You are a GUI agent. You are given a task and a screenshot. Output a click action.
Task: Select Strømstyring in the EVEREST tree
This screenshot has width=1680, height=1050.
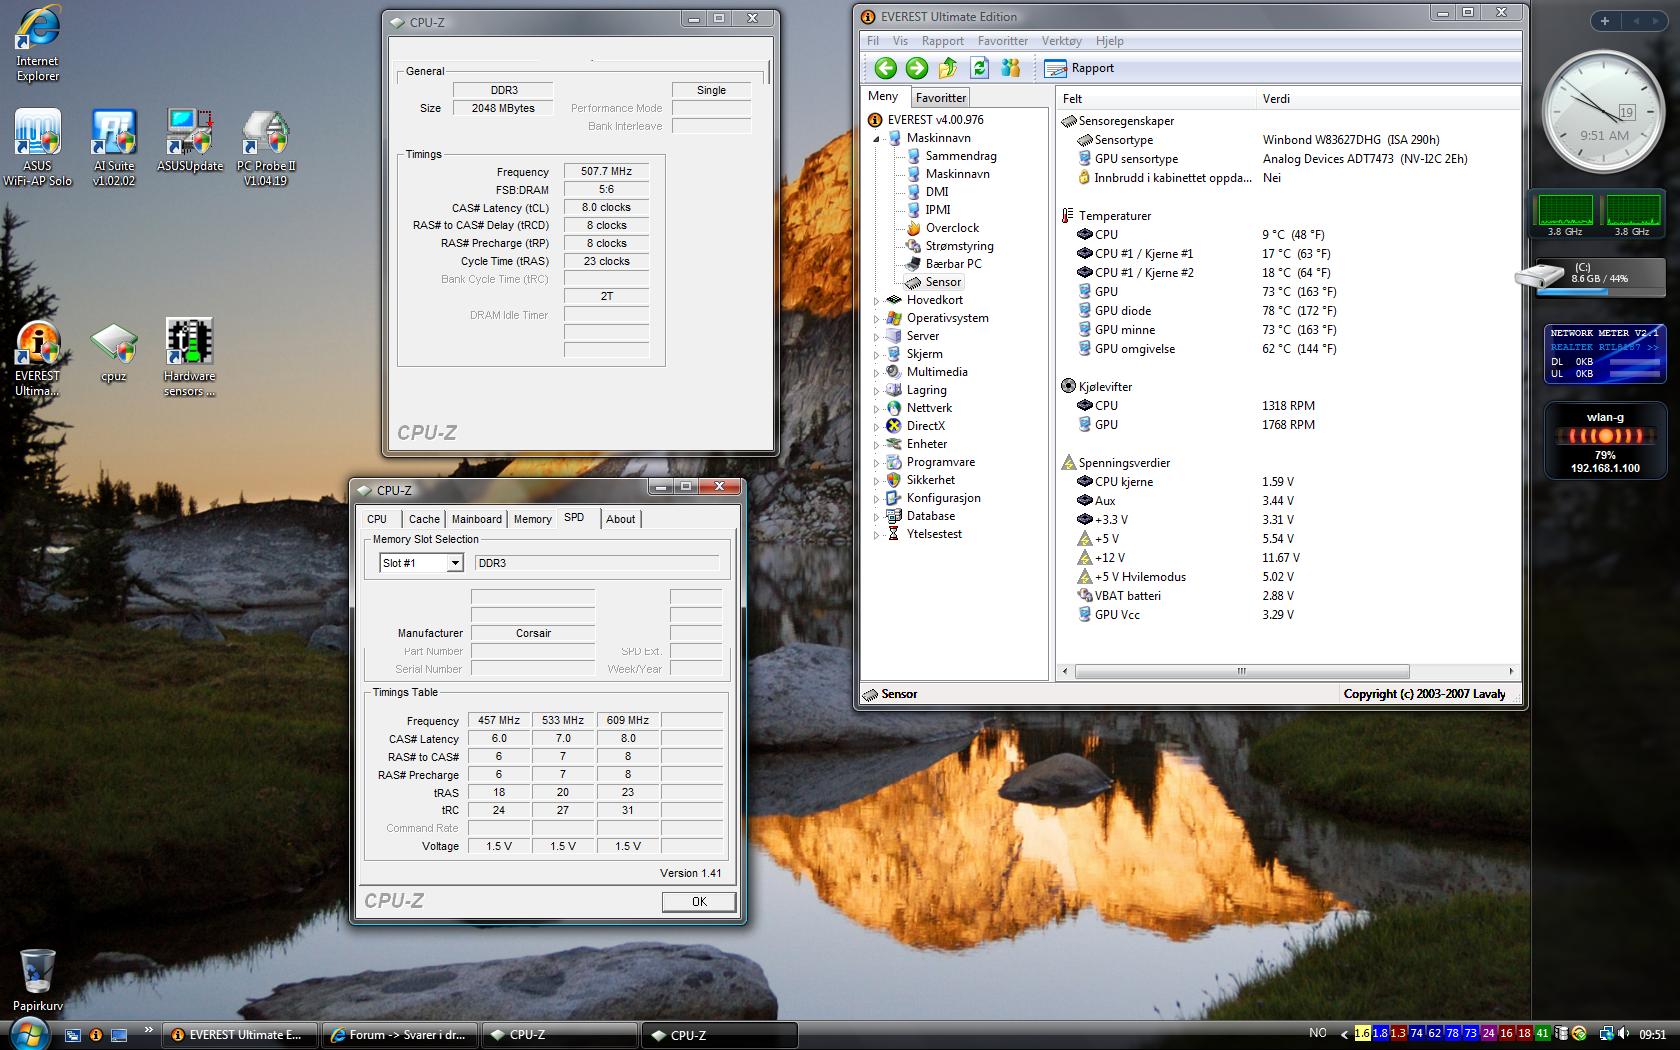click(x=949, y=246)
